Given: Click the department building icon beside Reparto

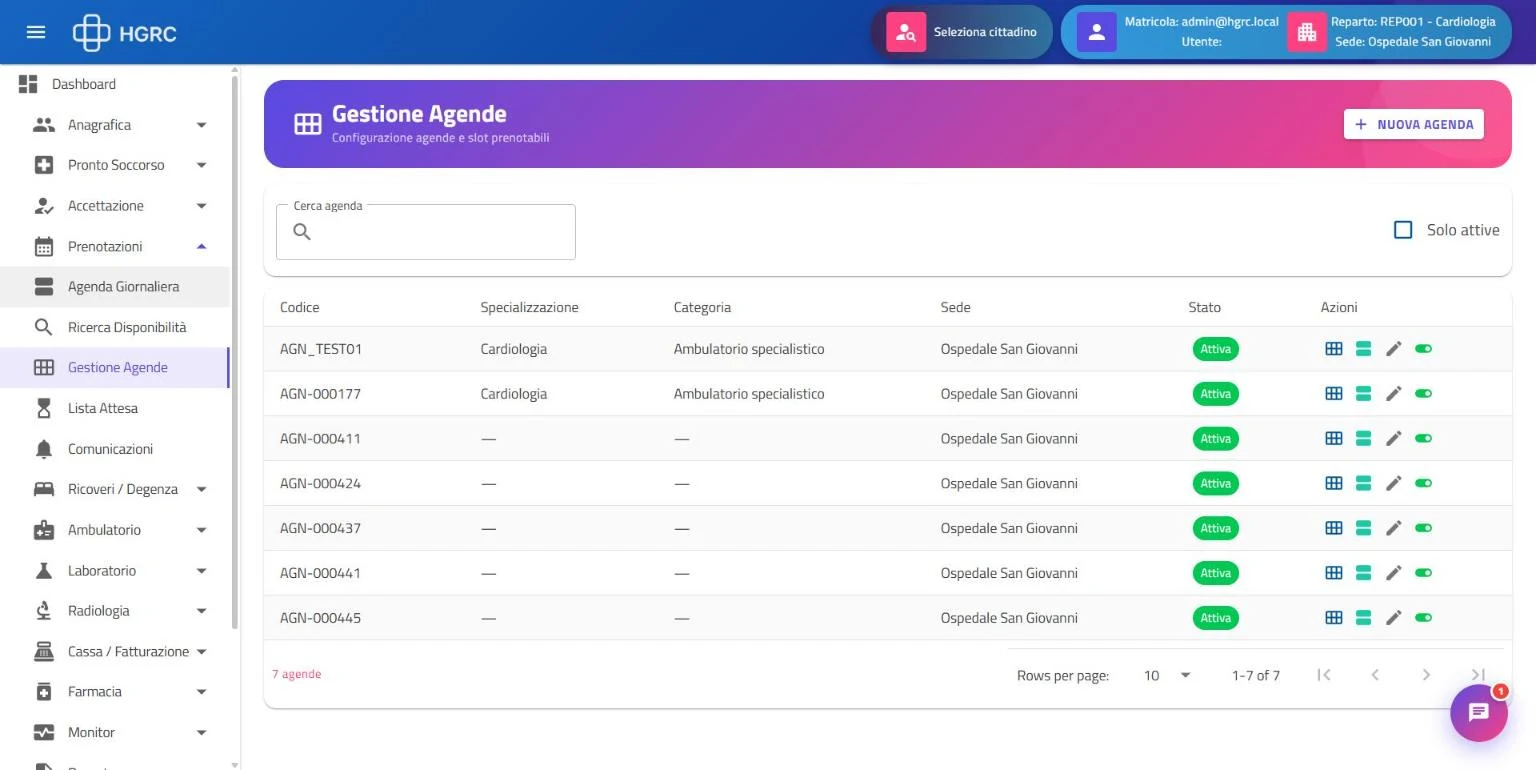Looking at the screenshot, I should point(1306,32).
